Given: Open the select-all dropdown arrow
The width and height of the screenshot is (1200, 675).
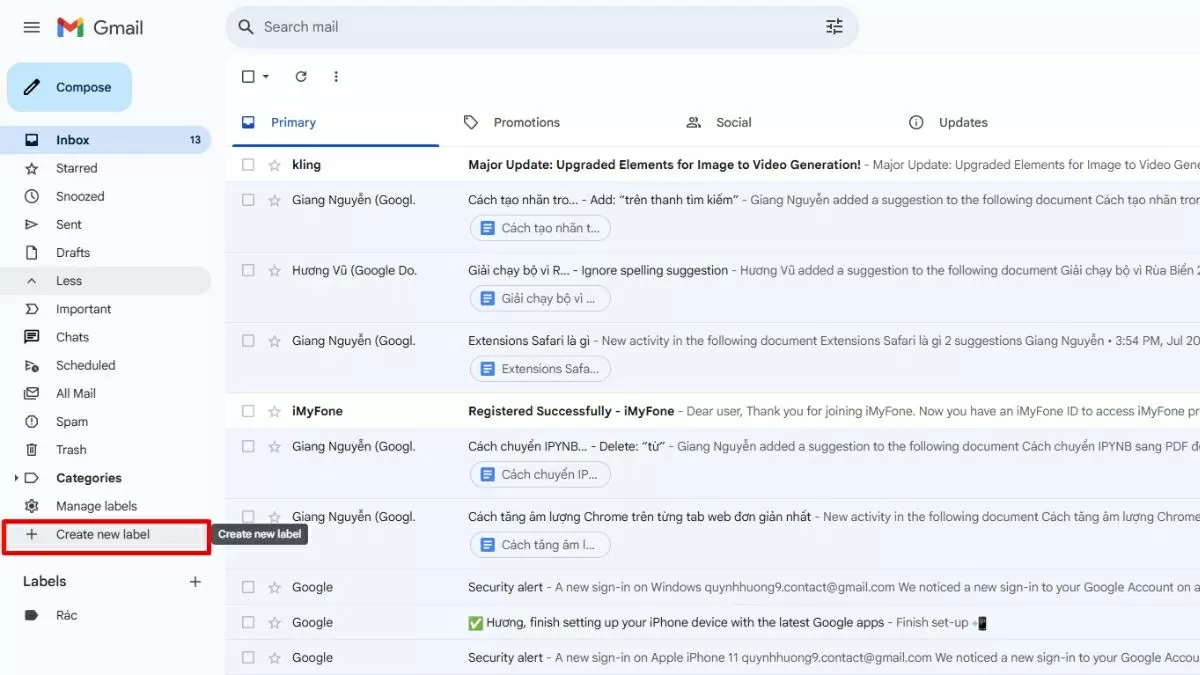Looking at the screenshot, I should coord(266,77).
